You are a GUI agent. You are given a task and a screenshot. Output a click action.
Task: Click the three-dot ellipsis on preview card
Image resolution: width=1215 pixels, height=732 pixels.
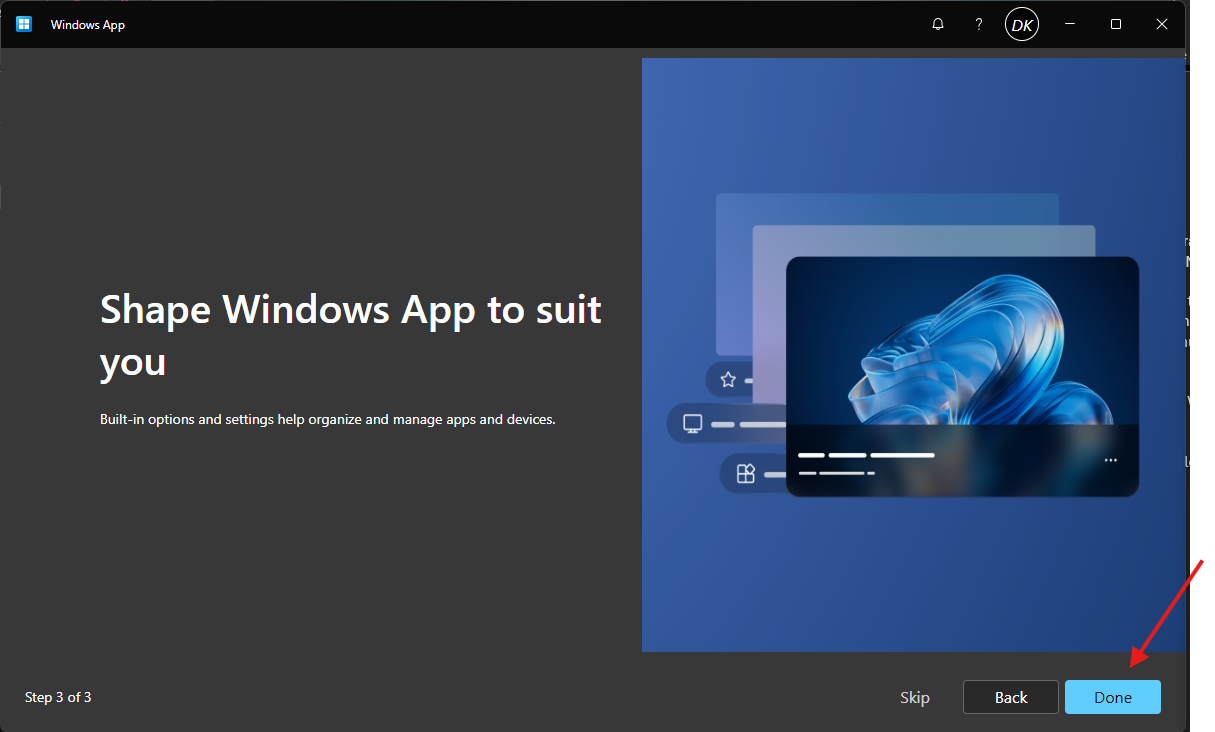[x=1110, y=460]
